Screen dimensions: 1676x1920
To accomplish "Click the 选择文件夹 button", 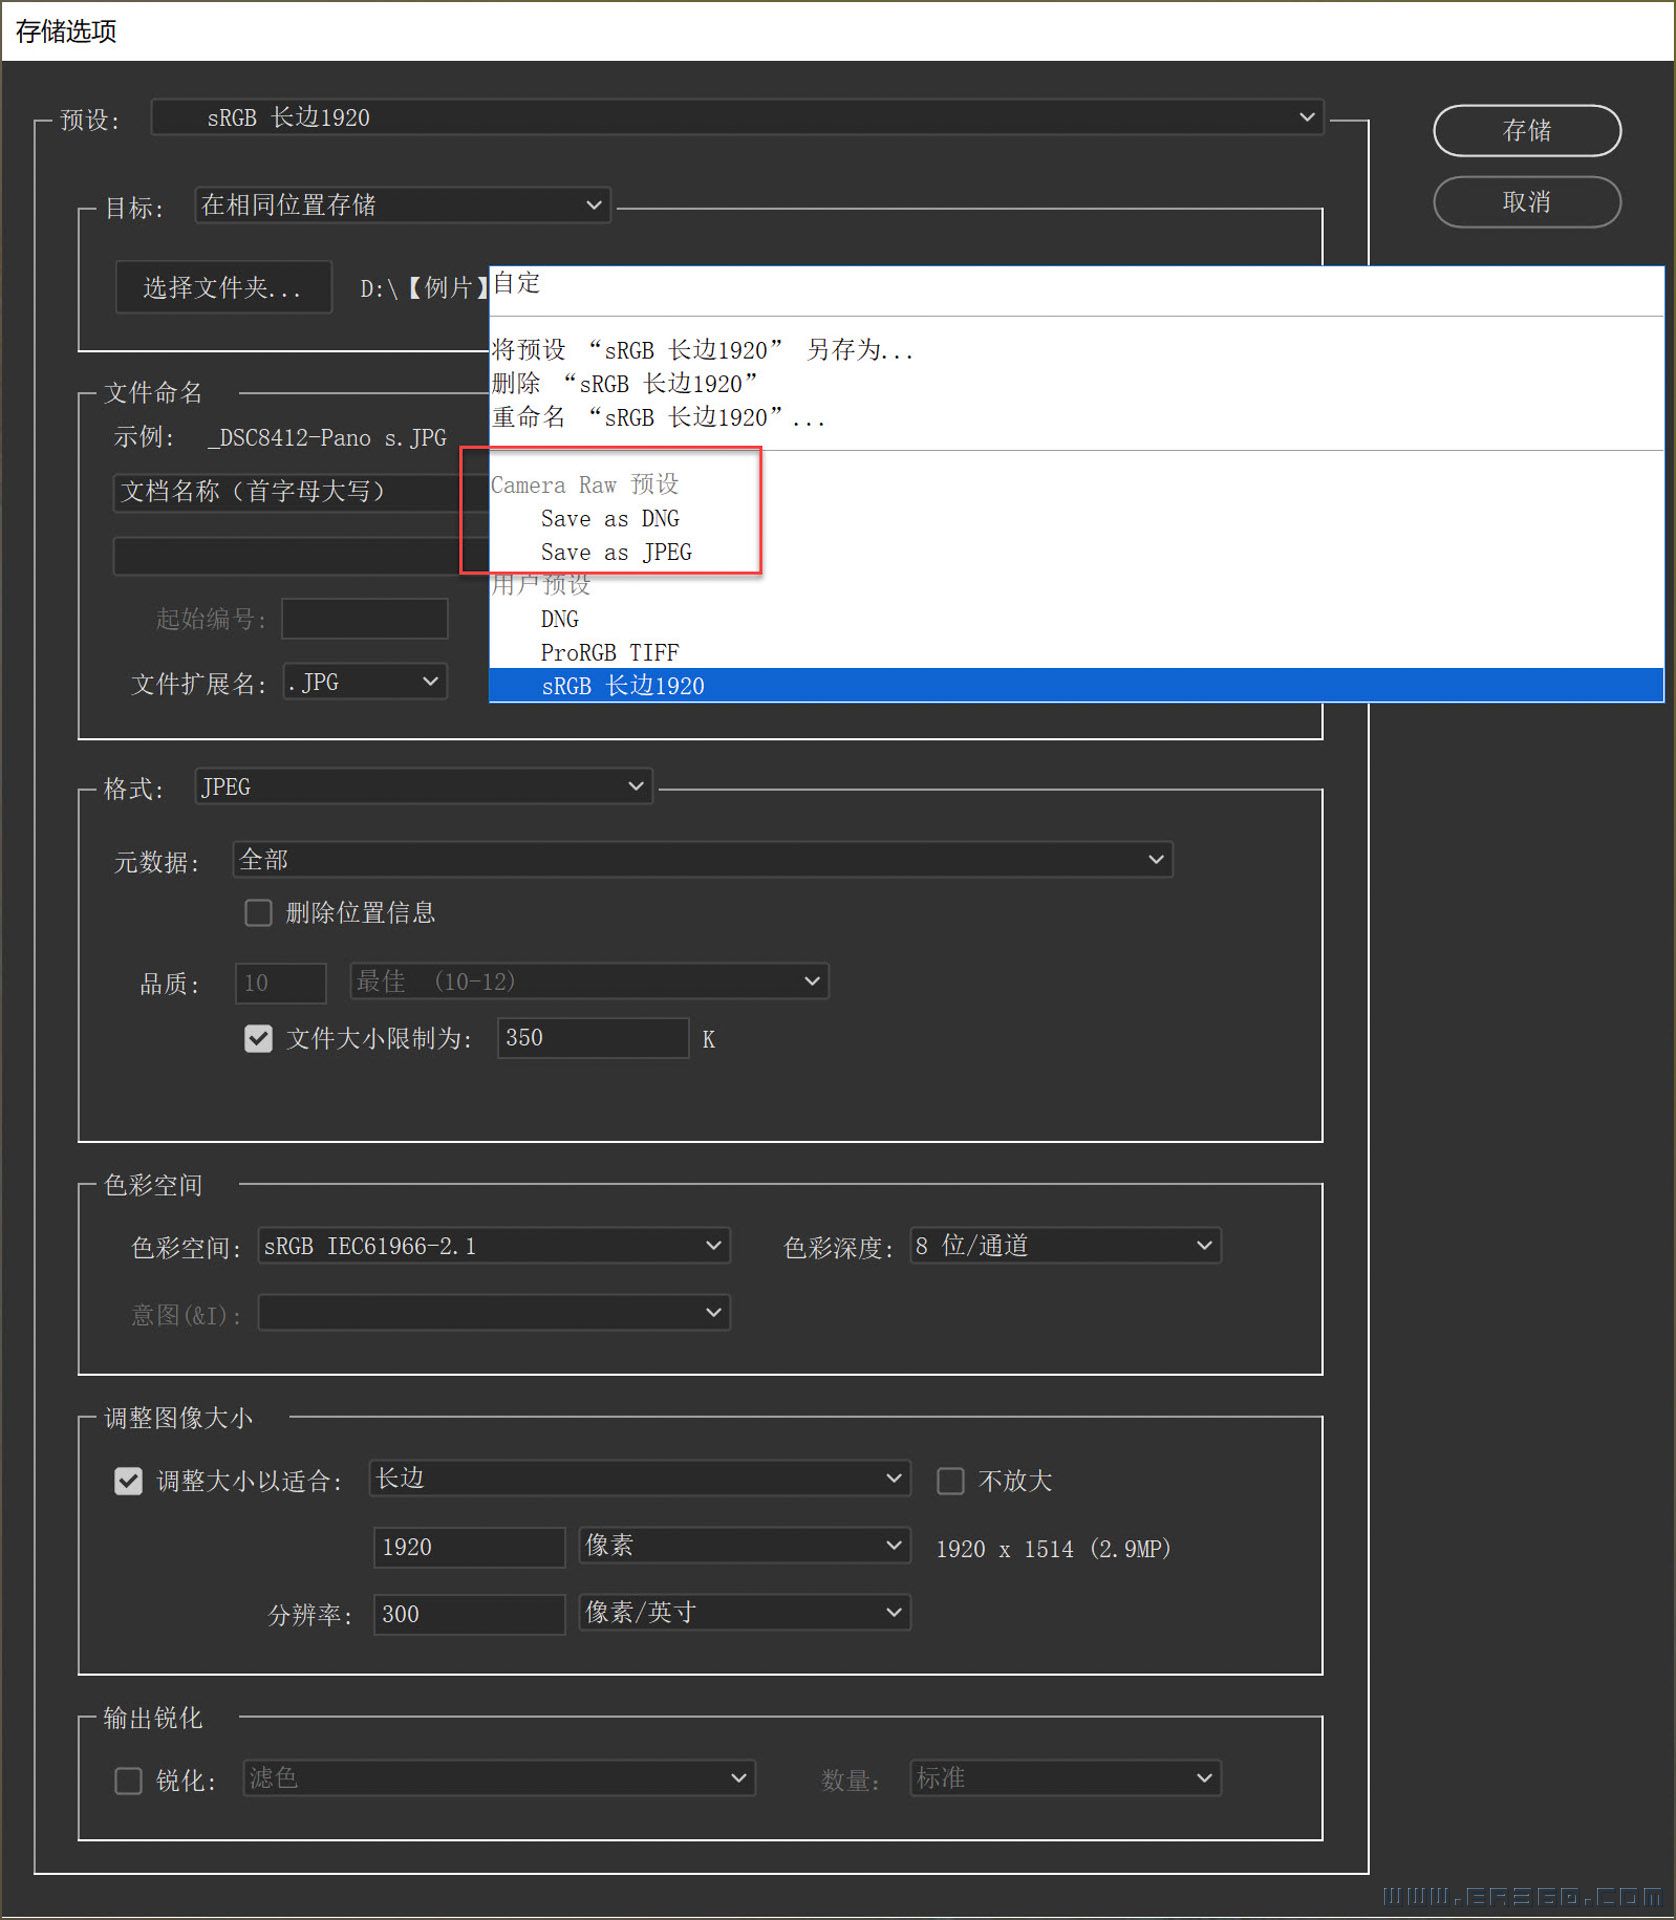I will coord(222,288).
